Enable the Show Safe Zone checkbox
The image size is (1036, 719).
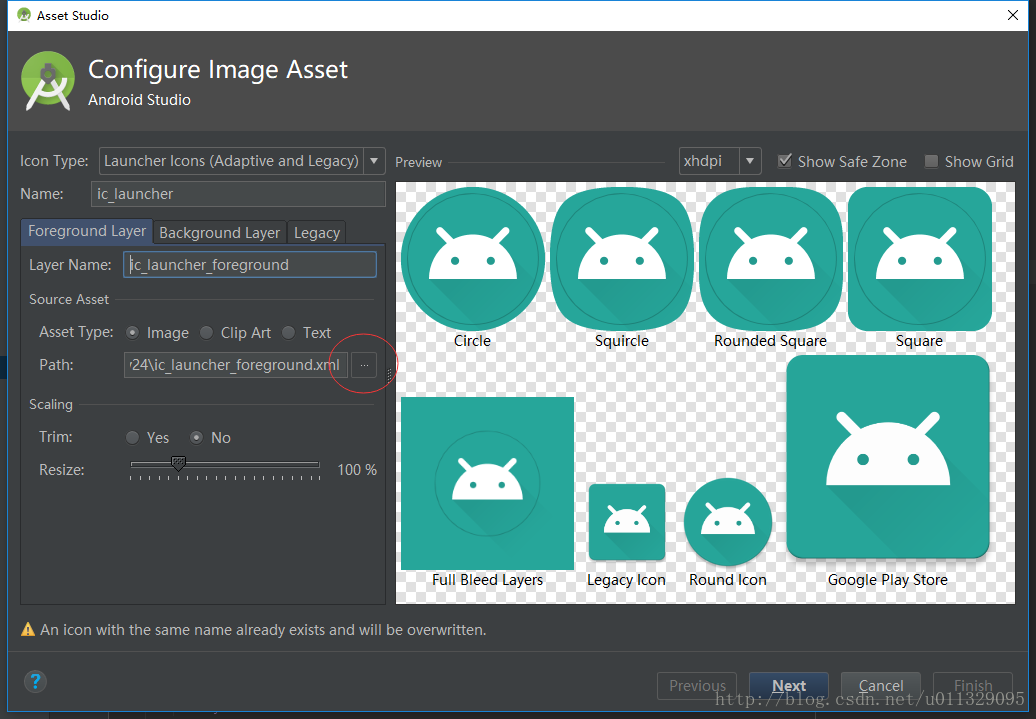[784, 161]
